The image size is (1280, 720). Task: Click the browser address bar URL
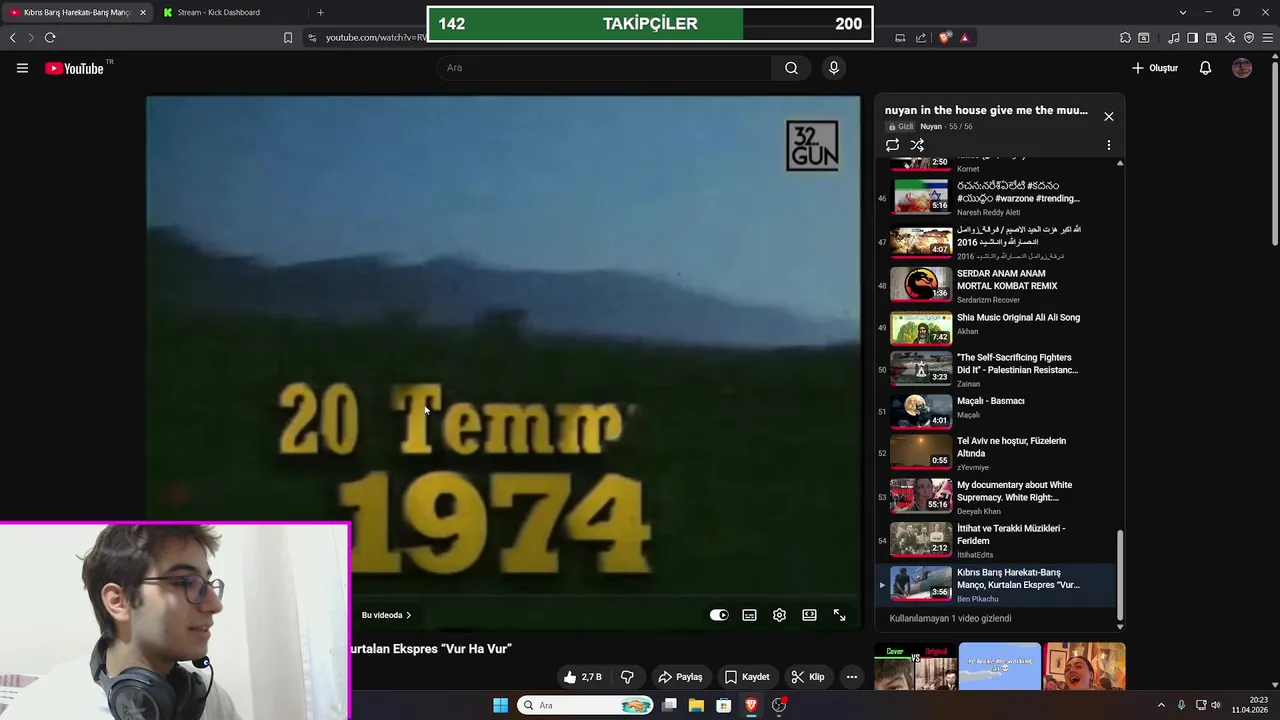pyautogui.click(x=376, y=38)
